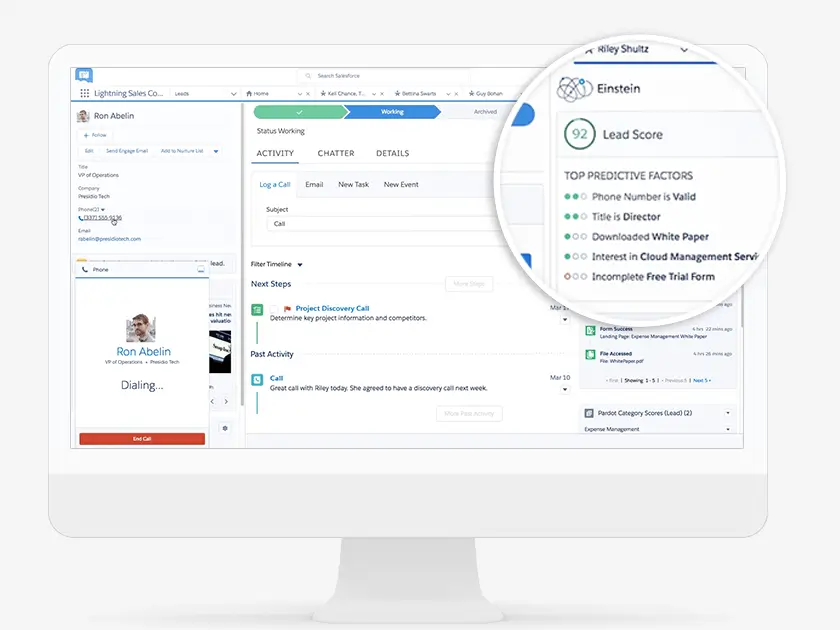This screenshot has width=840, height=630.
Task: Click the teal Call icon under Past Activity
Action: (x=256, y=379)
